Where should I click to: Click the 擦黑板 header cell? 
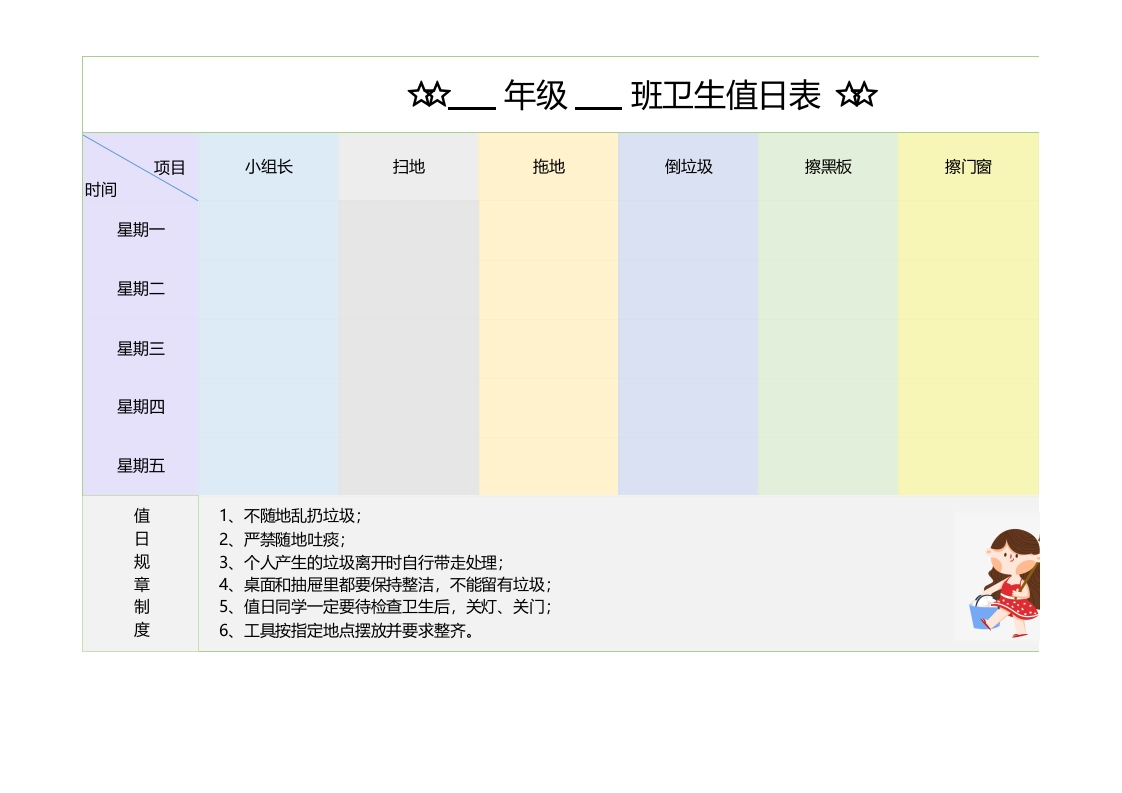[x=828, y=167]
